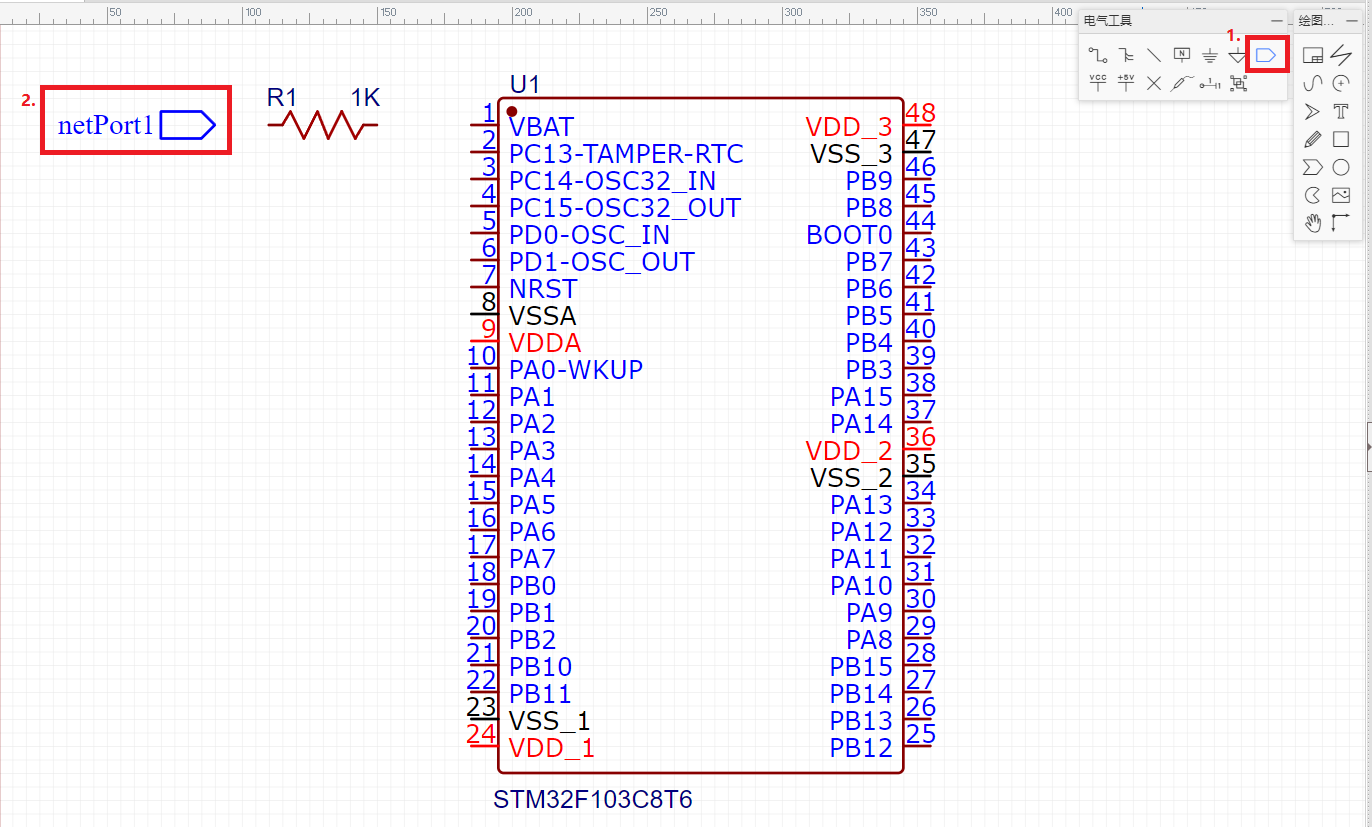This screenshot has width=1372, height=827.
Task: Select the Bus tool
Action: (x=1125, y=54)
